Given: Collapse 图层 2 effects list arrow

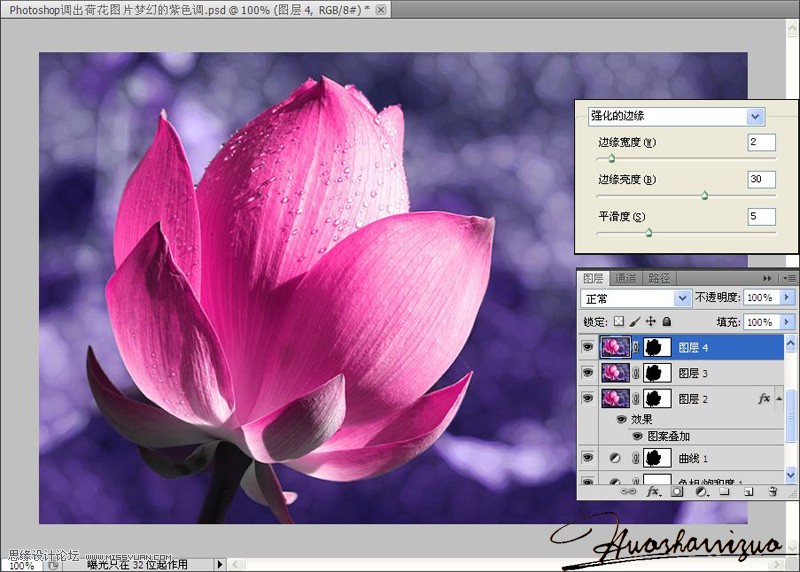Looking at the screenshot, I should 779,398.
